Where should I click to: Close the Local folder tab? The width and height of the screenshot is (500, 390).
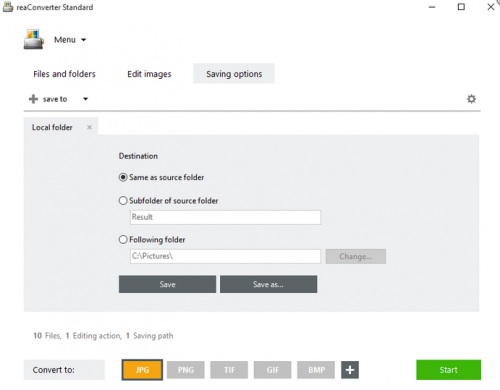point(89,127)
